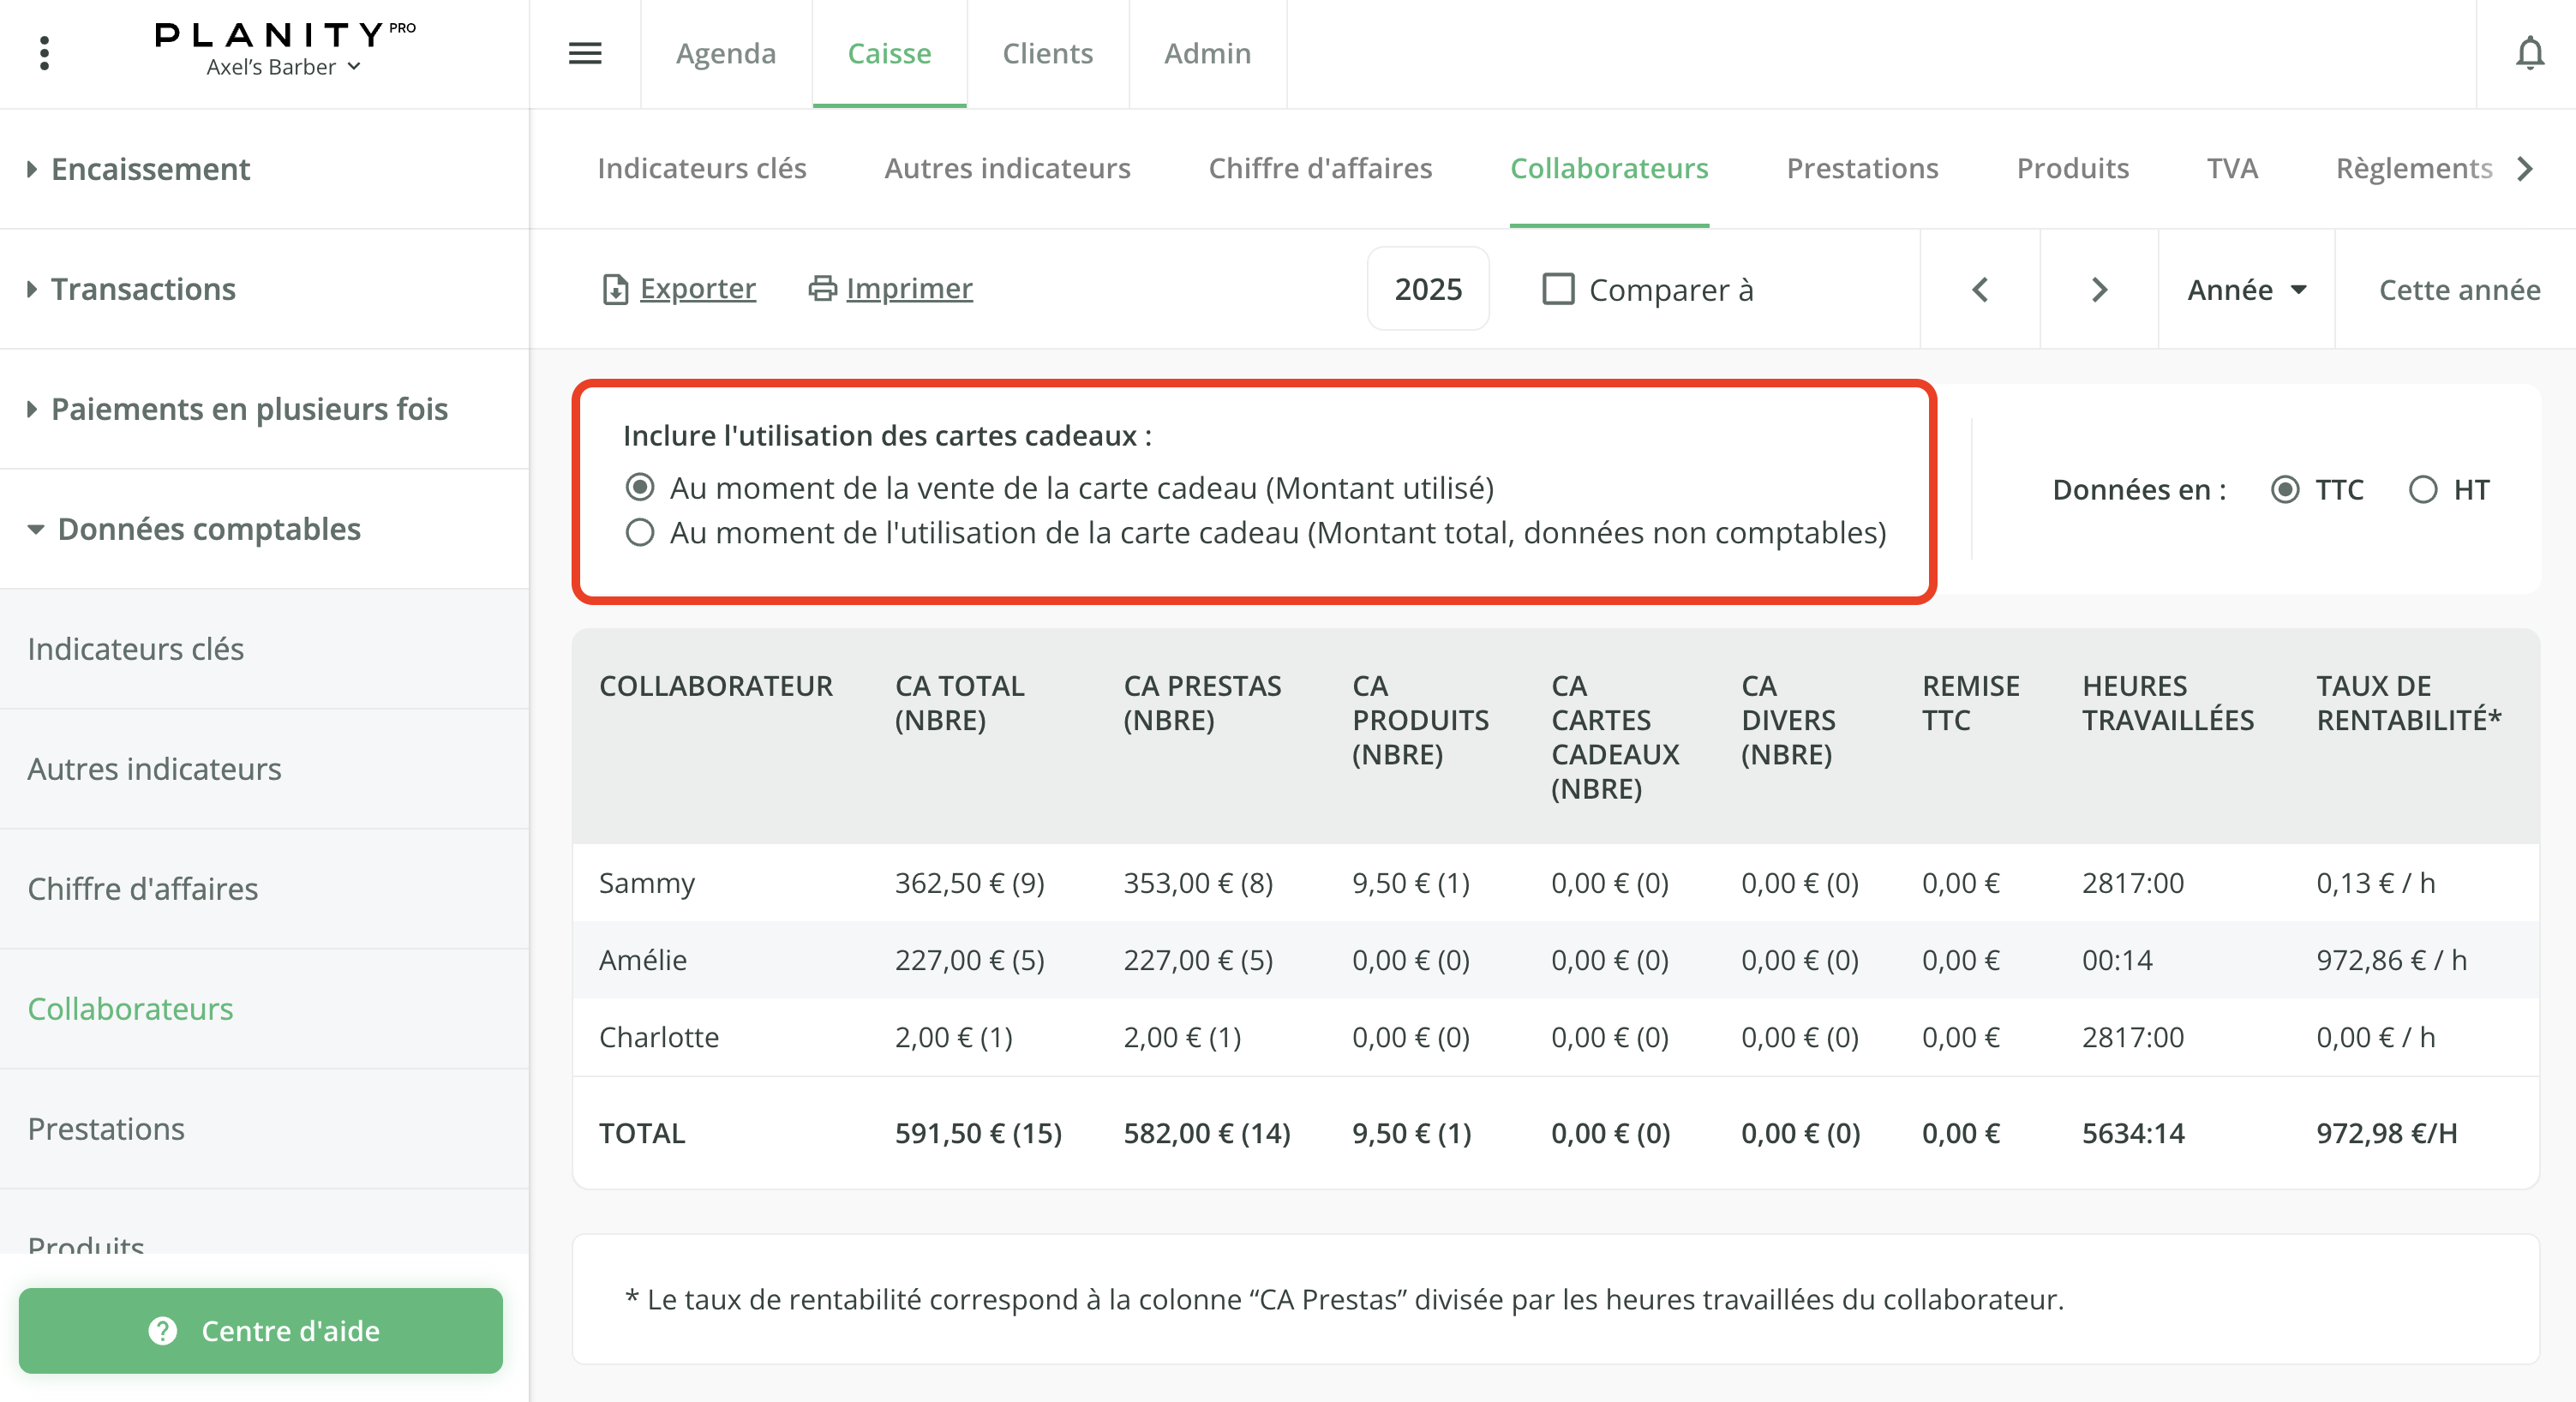Open the Prestations report tab
Screen dimensions: 2576x1402
pos(1862,168)
